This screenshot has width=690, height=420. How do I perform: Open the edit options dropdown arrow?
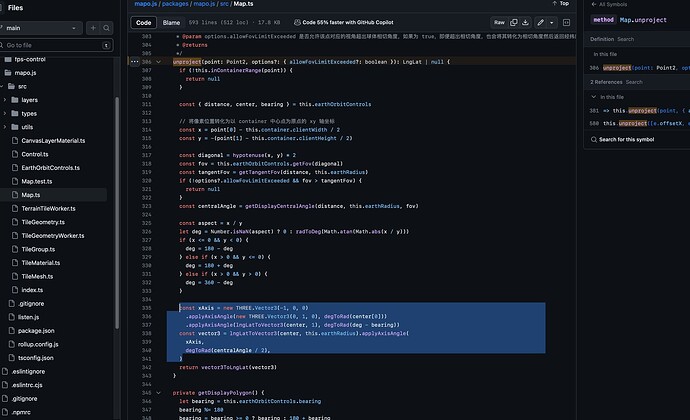[x=552, y=22]
